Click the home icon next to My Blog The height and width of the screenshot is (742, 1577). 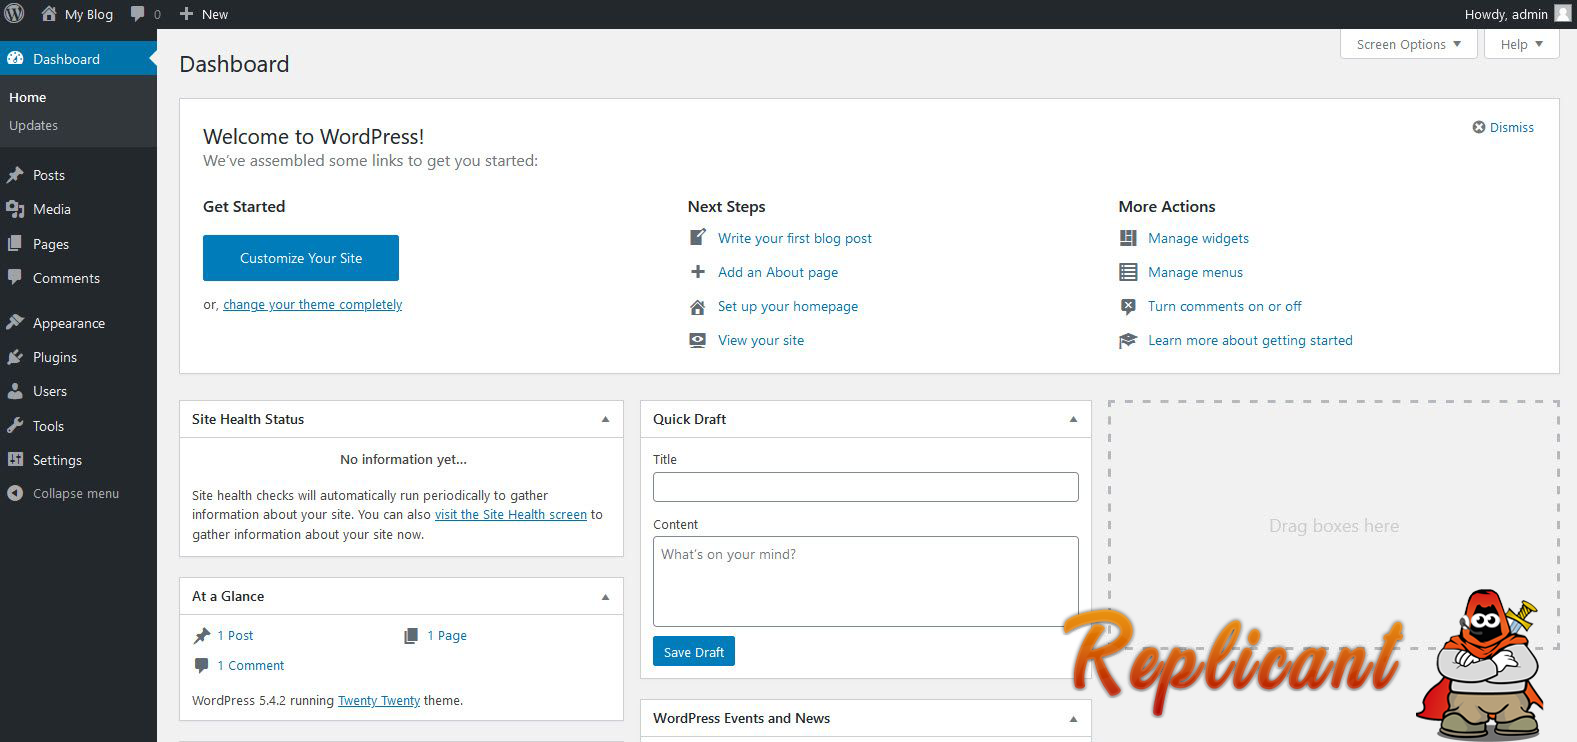point(49,14)
